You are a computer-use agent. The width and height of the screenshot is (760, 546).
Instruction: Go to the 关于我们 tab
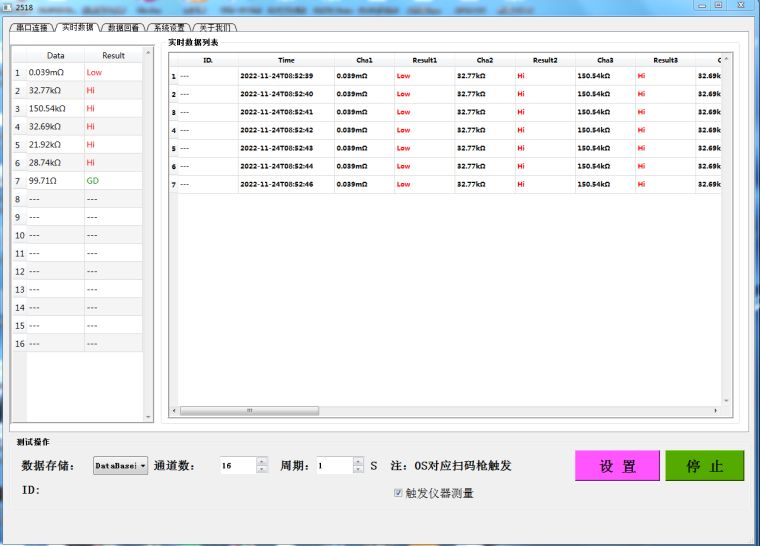(215, 28)
